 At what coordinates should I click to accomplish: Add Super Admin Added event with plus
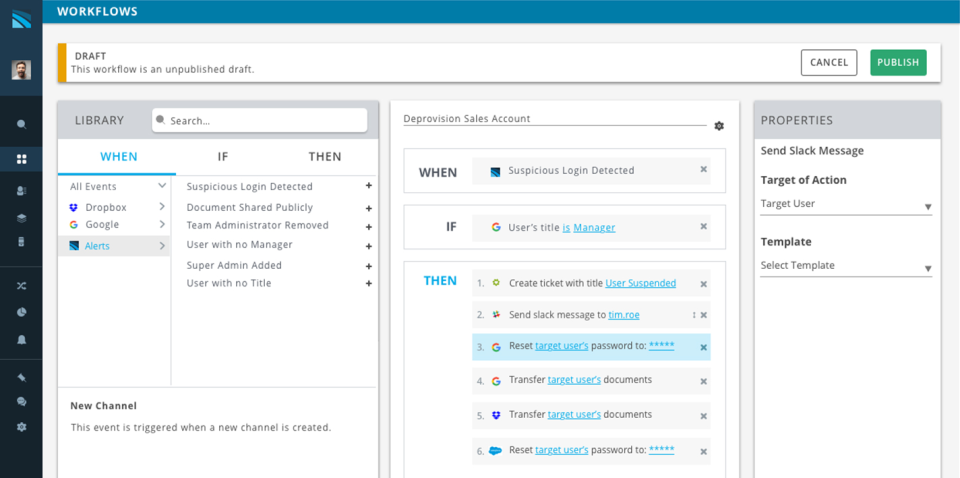coord(369,266)
